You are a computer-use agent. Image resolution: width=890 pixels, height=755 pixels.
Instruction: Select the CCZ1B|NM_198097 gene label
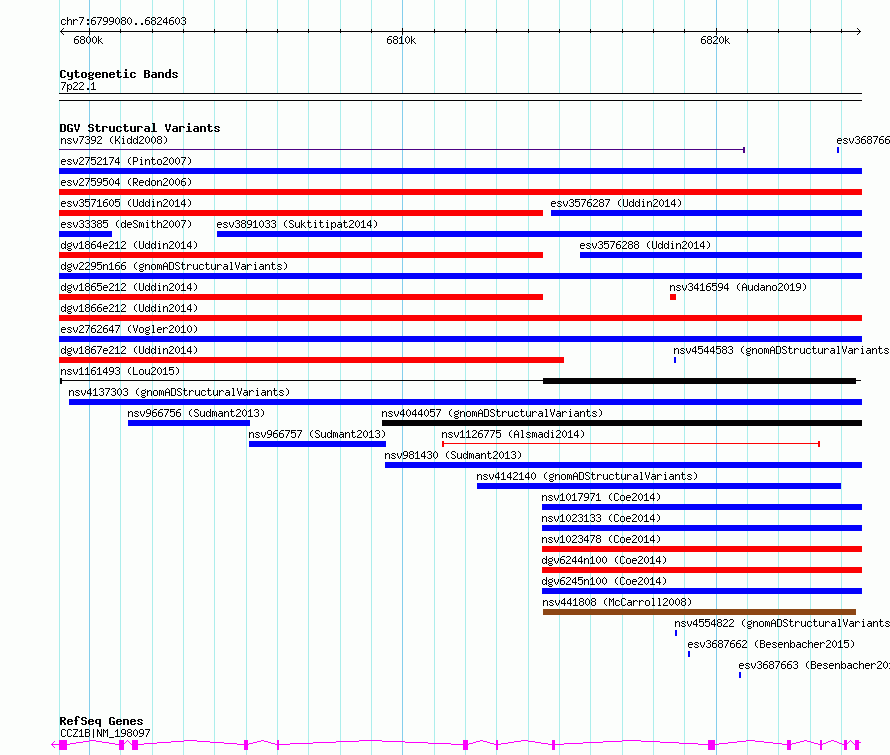click(105, 733)
